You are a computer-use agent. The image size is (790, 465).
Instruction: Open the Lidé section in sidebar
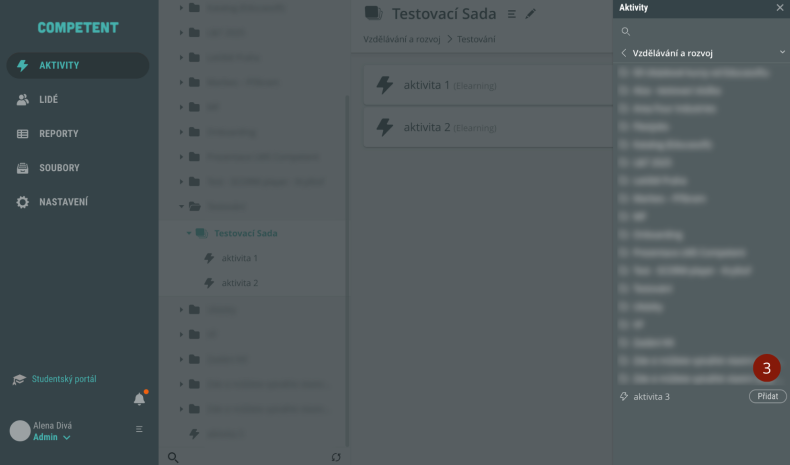48,100
